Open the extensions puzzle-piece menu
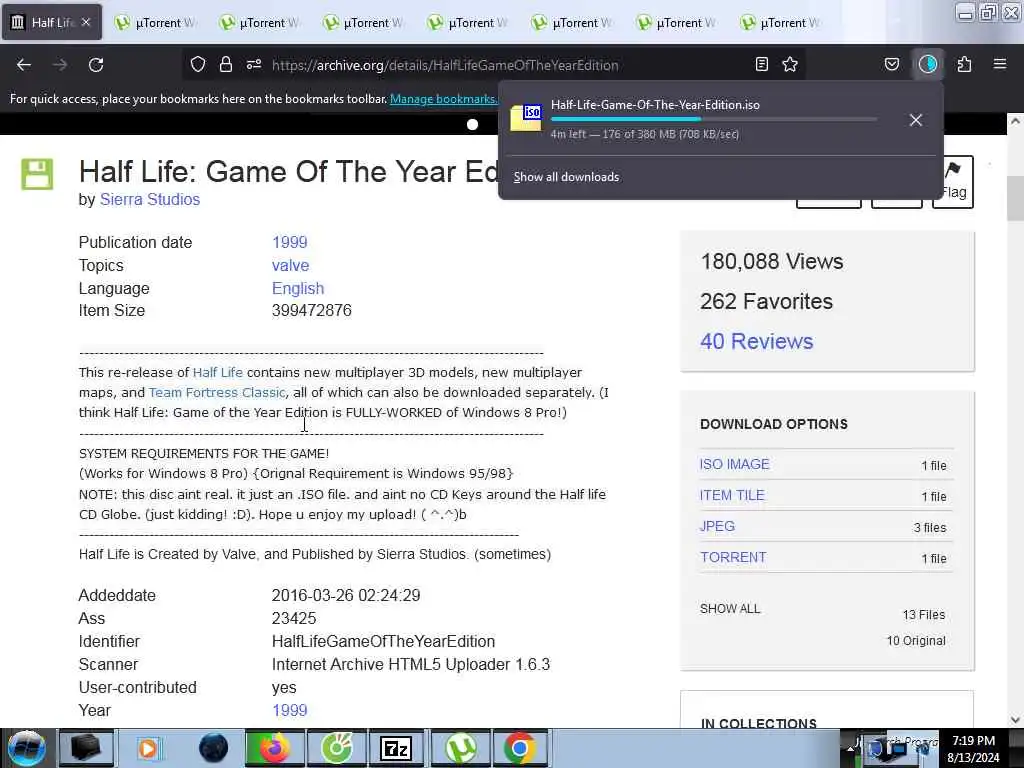 [965, 65]
